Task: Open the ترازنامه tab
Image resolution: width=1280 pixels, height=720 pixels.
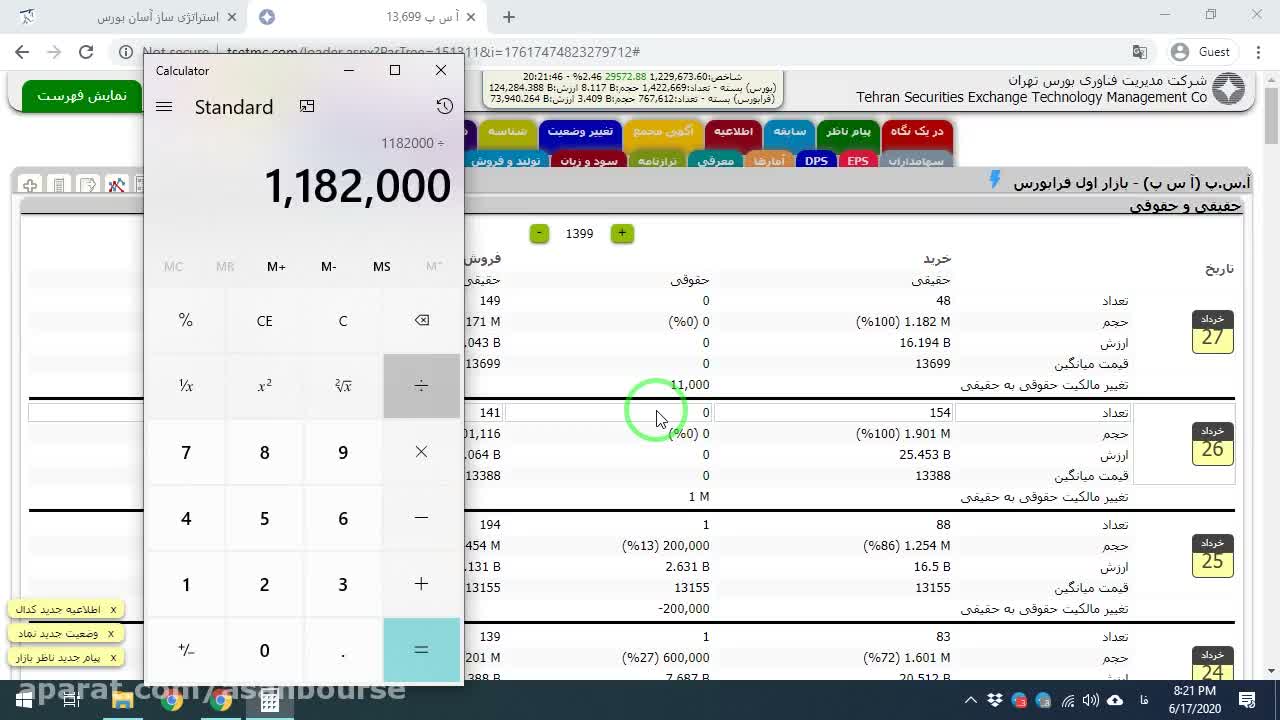Action: 657,160
